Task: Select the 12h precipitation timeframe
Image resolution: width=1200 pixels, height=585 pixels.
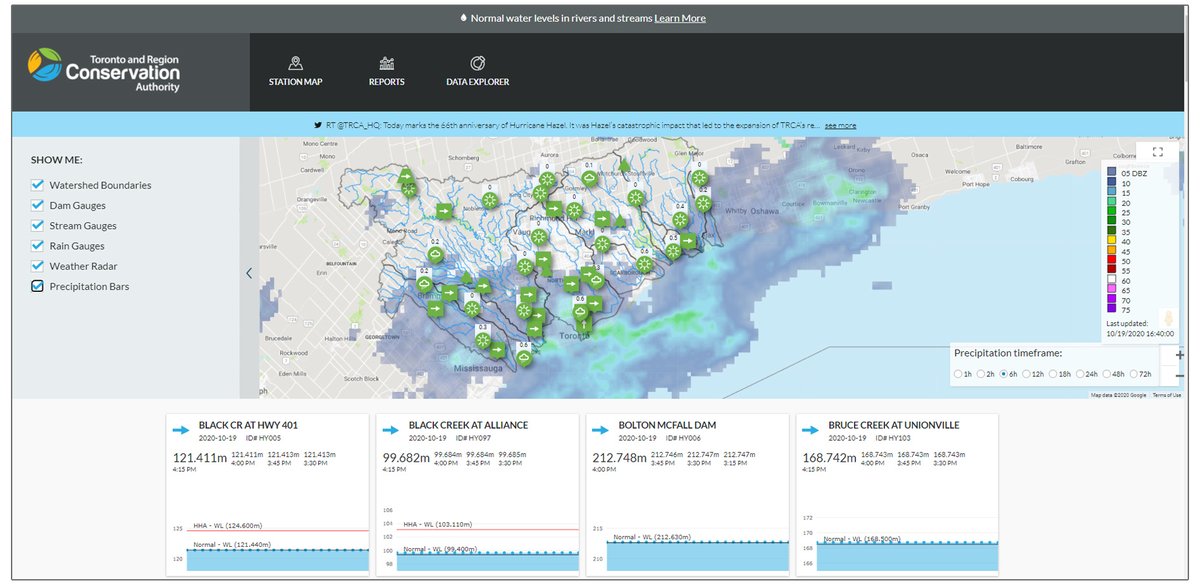Action: click(x=1026, y=373)
